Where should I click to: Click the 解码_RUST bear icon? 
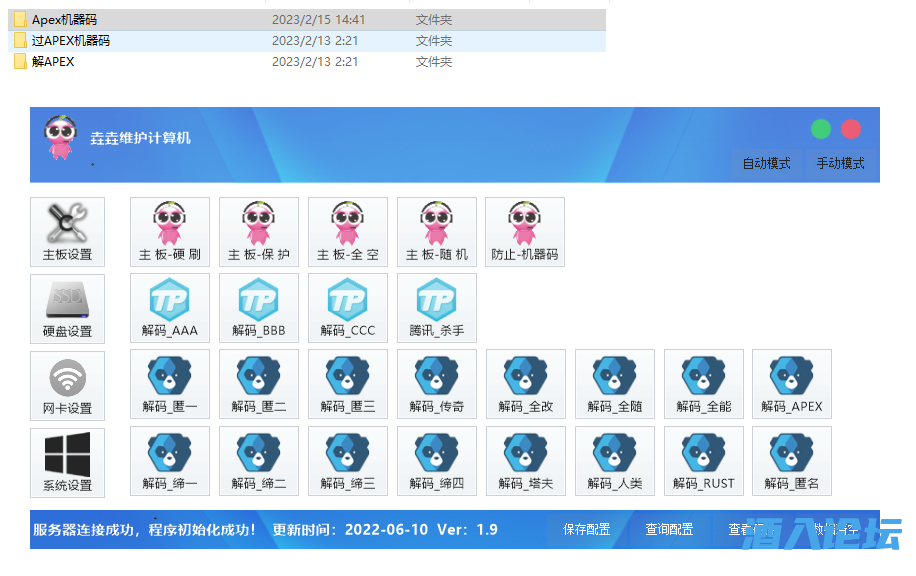pyautogui.click(x=703, y=461)
